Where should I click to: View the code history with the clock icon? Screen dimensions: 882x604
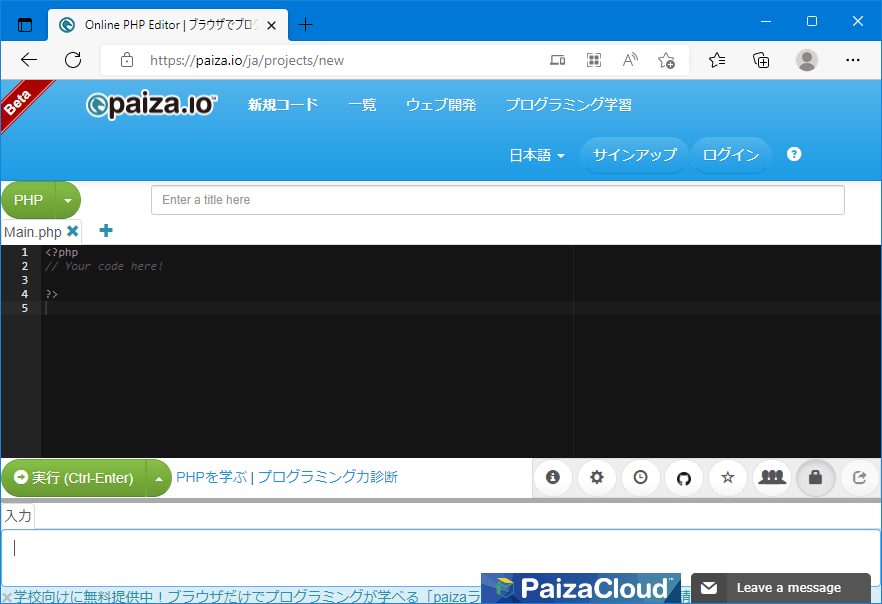point(640,478)
